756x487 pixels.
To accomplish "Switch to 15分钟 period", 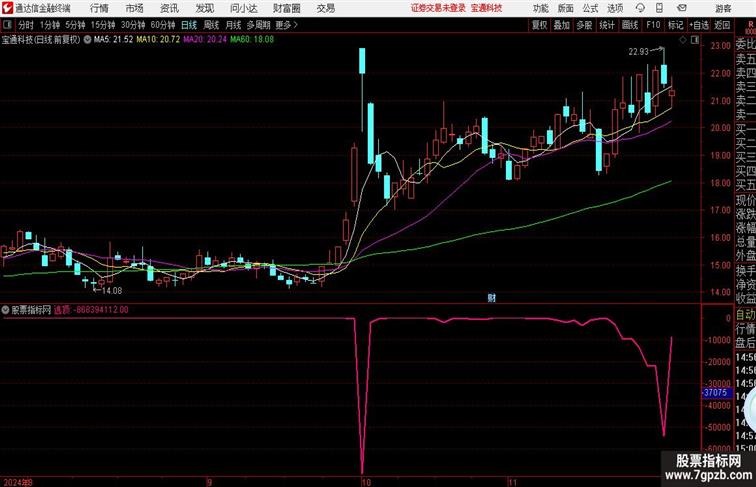I will (x=103, y=25).
